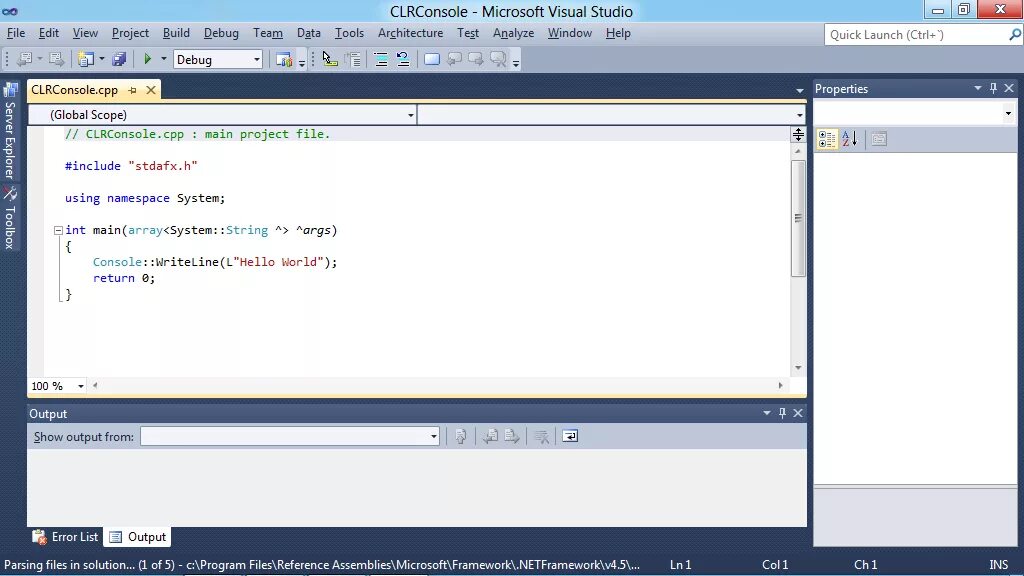This screenshot has width=1024, height=576.
Task: Click Go to Previous Message output icon
Action: tap(490, 436)
